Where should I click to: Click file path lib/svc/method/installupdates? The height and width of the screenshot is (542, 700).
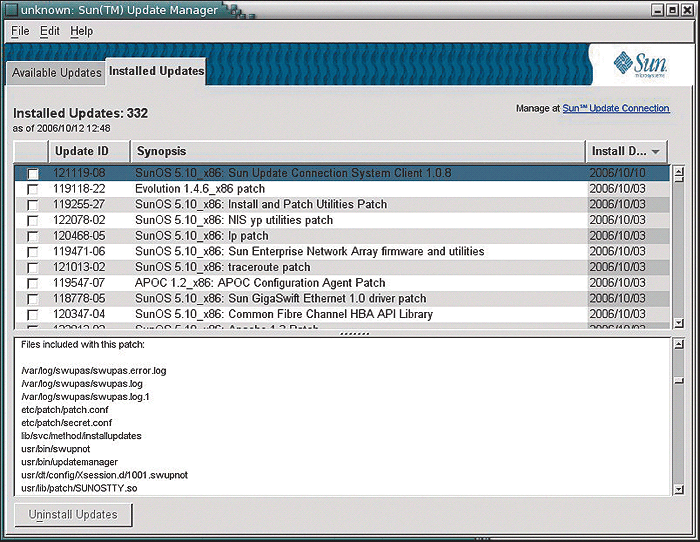[x=81, y=436]
